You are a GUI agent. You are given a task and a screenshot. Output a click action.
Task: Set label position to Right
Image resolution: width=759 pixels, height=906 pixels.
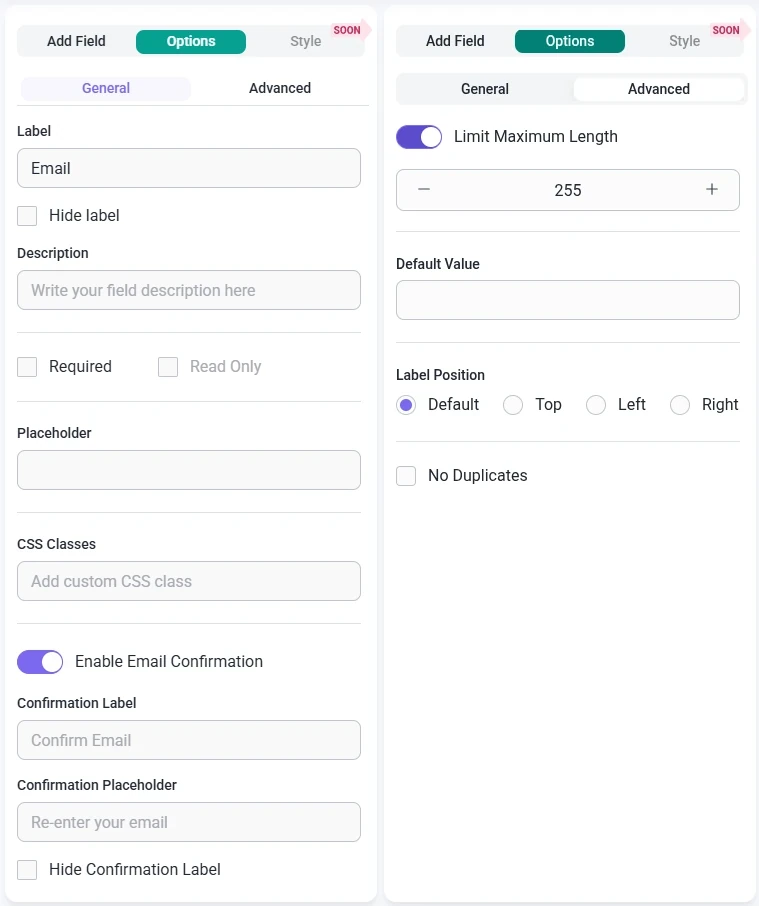point(680,405)
